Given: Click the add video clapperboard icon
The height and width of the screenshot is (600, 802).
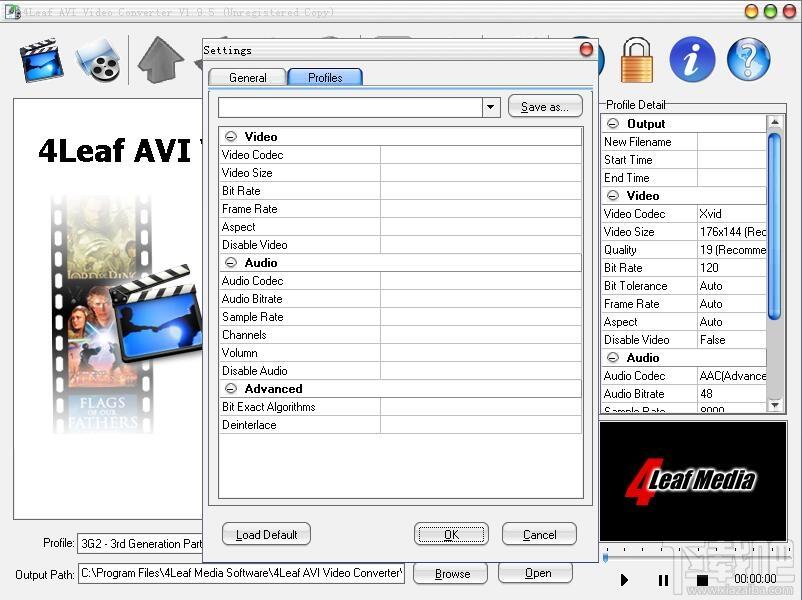Looking at the screenshot, I should click(x=41, y=60).
